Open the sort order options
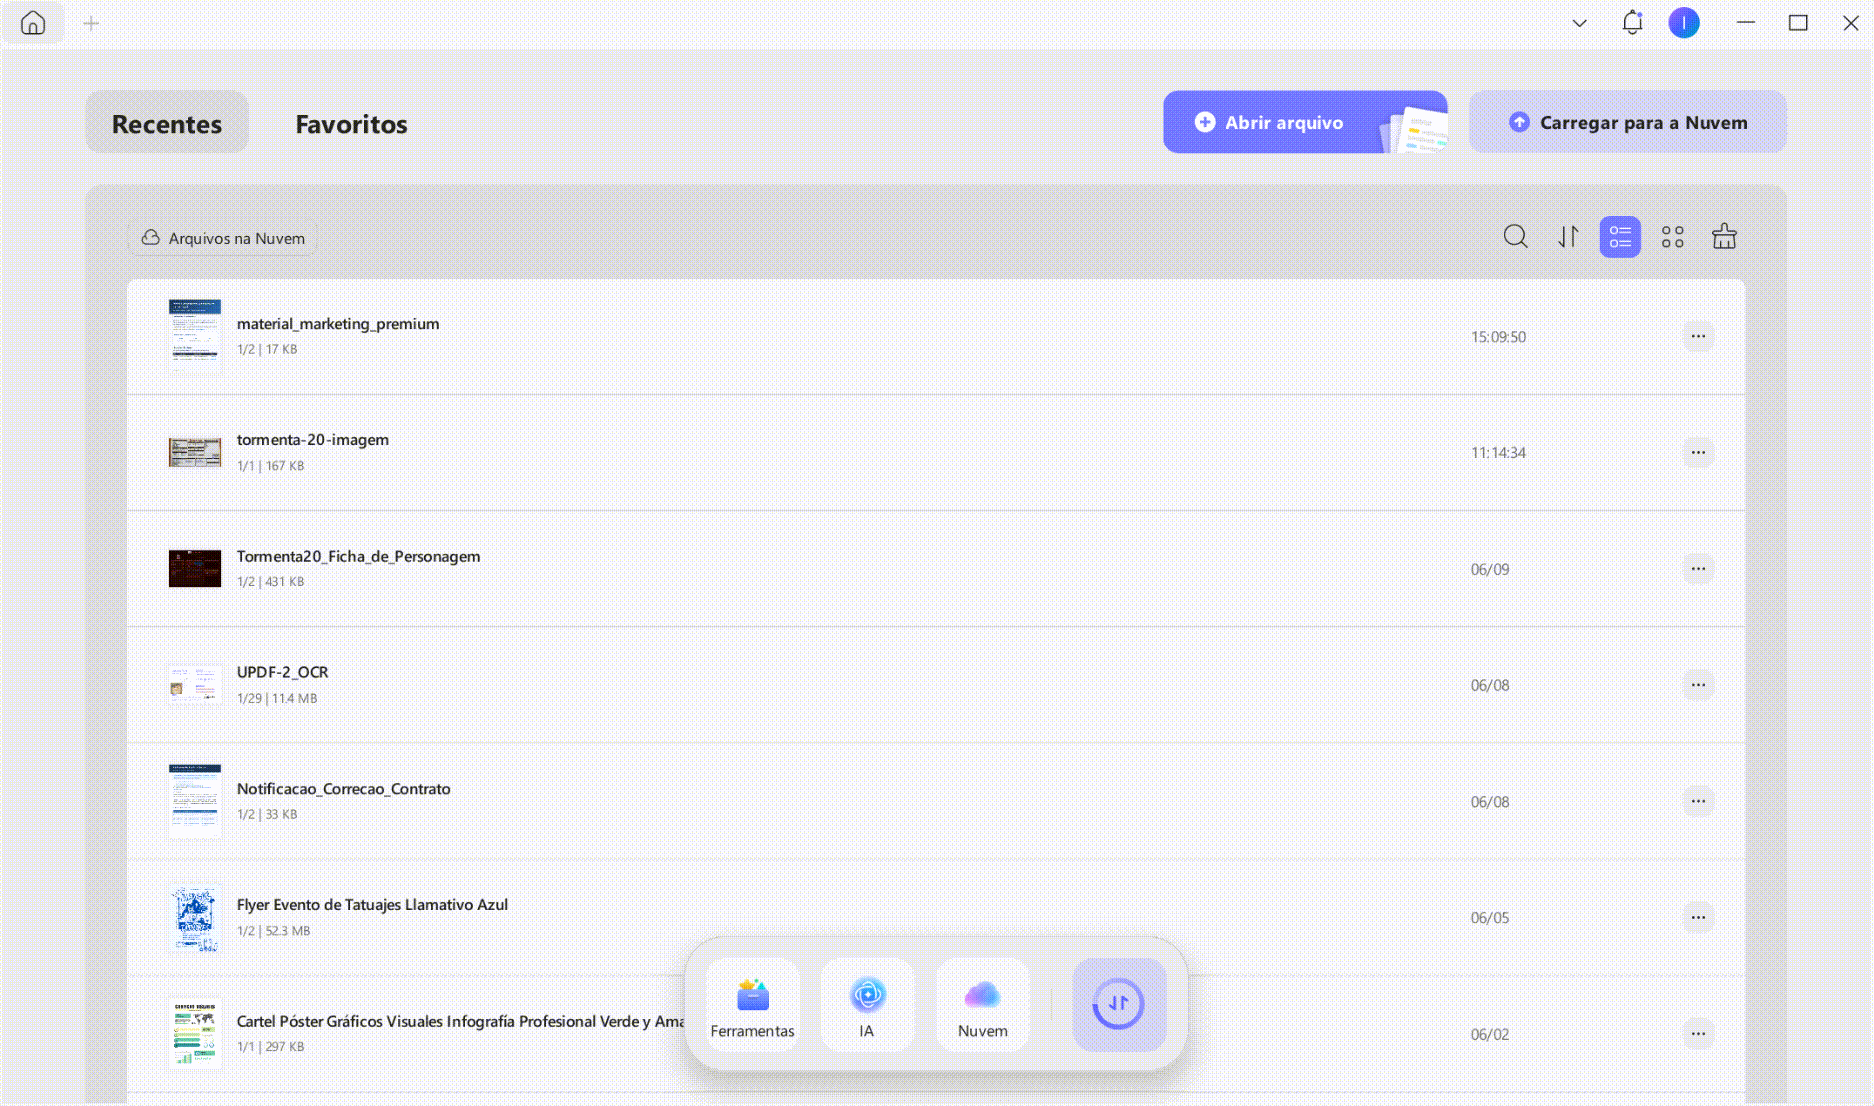 click(x=1568, y=237)
